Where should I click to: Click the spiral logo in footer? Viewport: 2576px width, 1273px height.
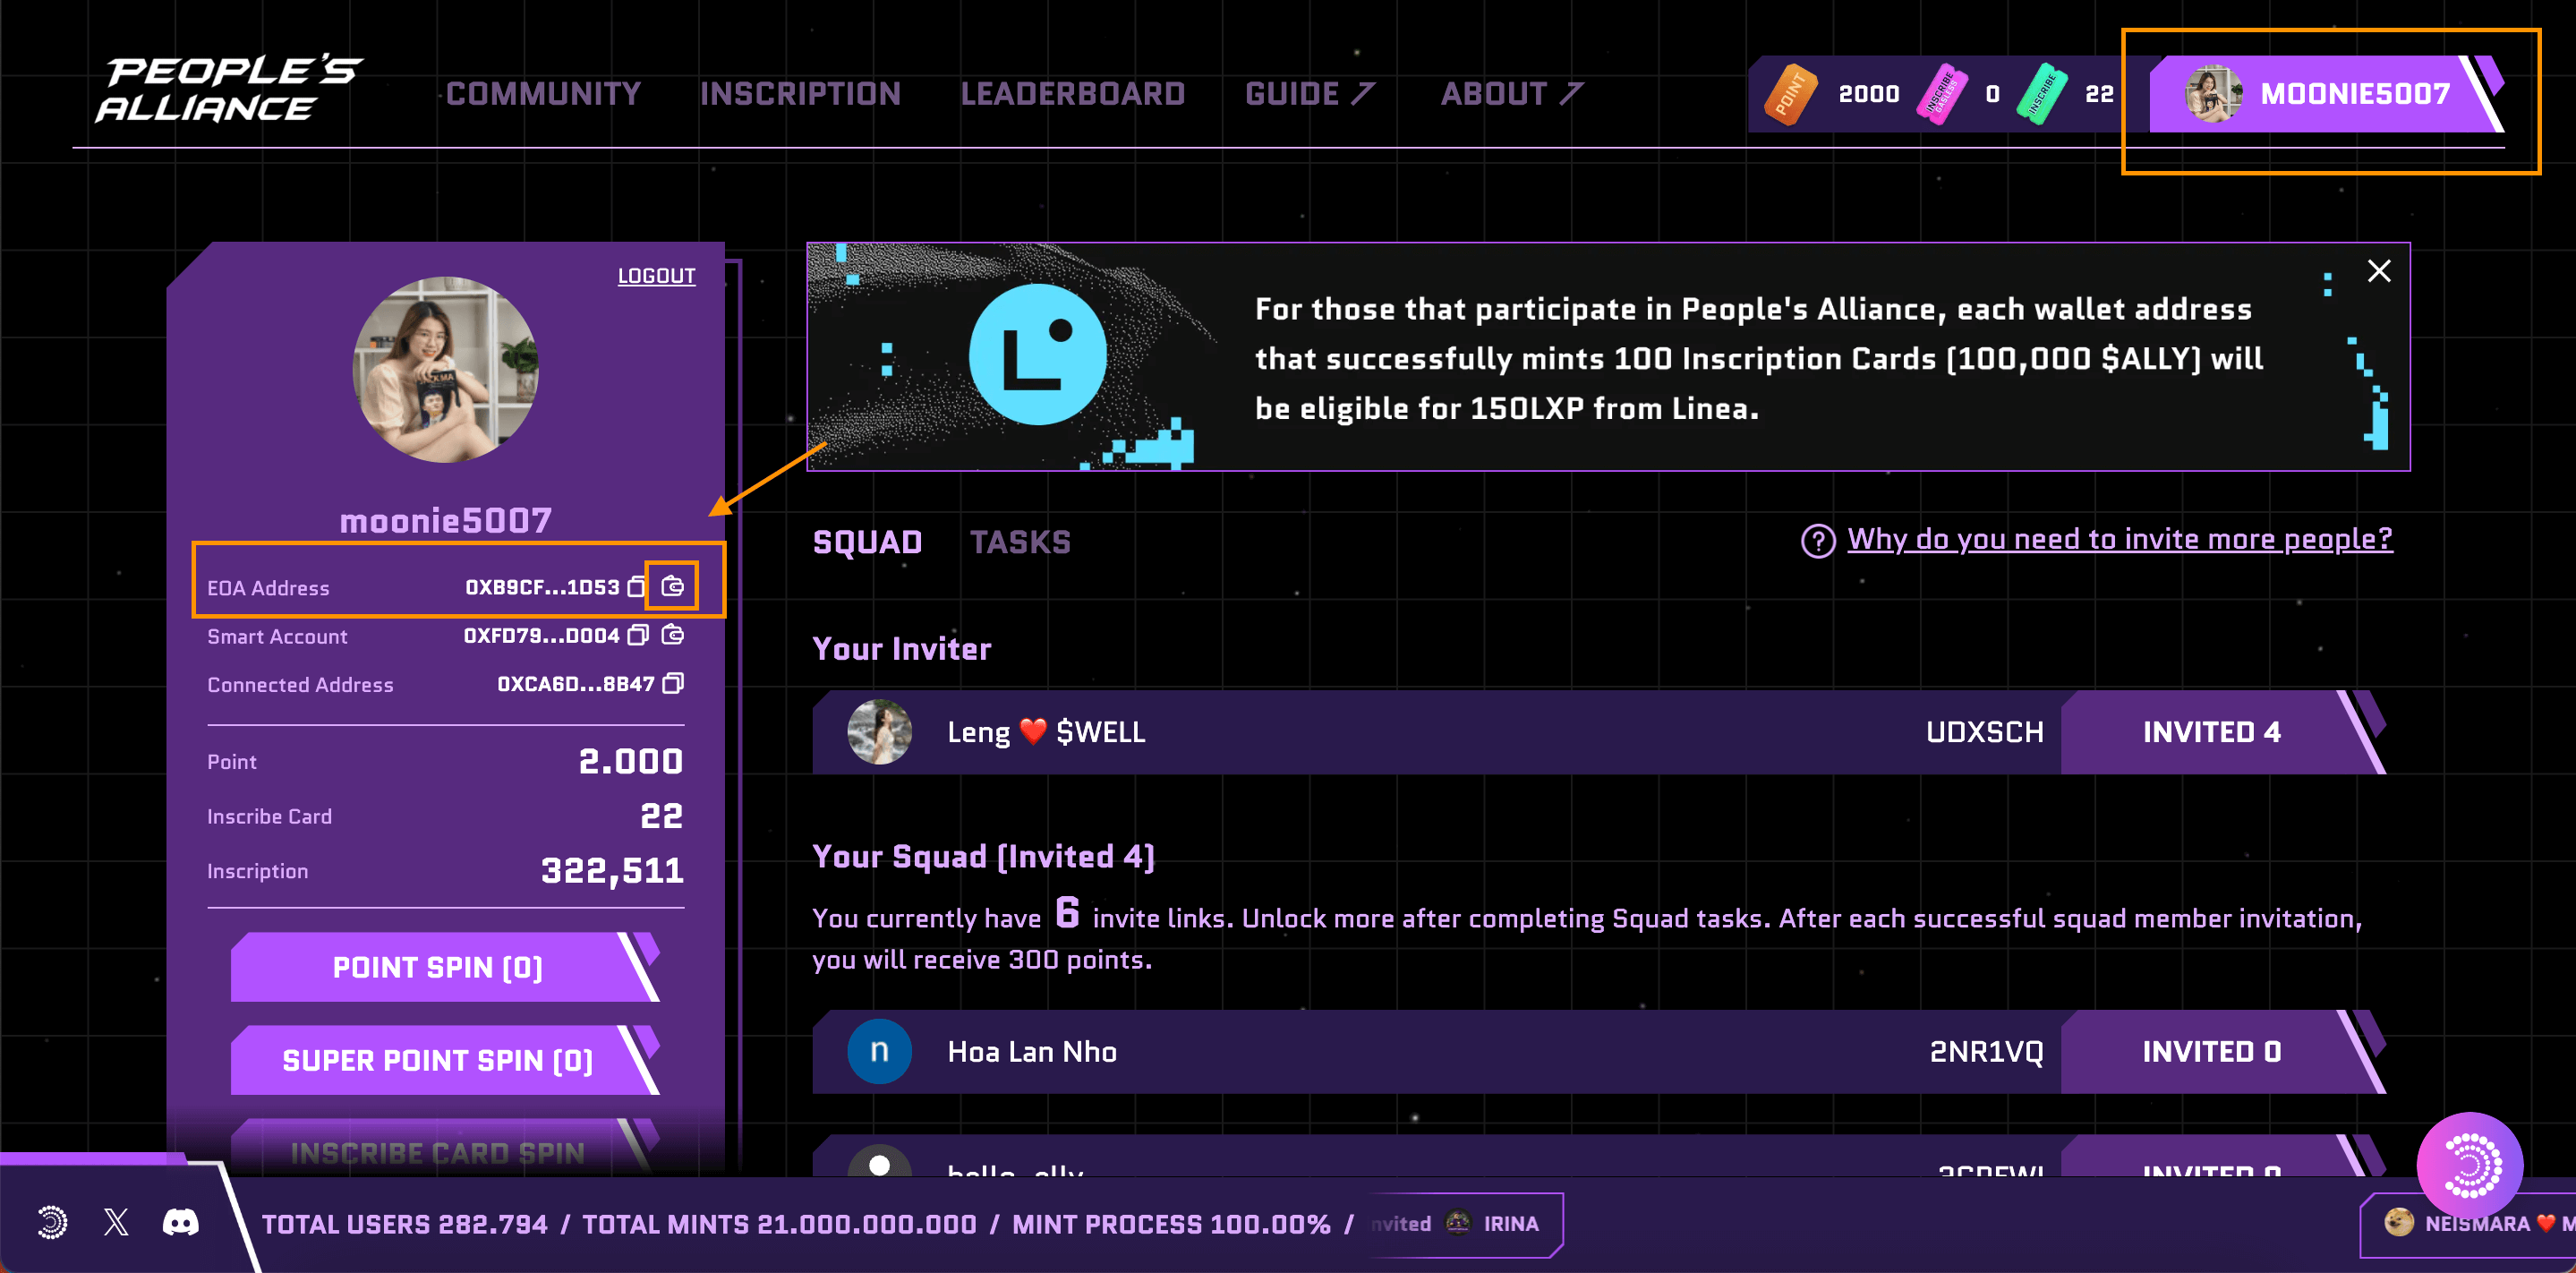pyautogui.click(x=52, y=1222)
